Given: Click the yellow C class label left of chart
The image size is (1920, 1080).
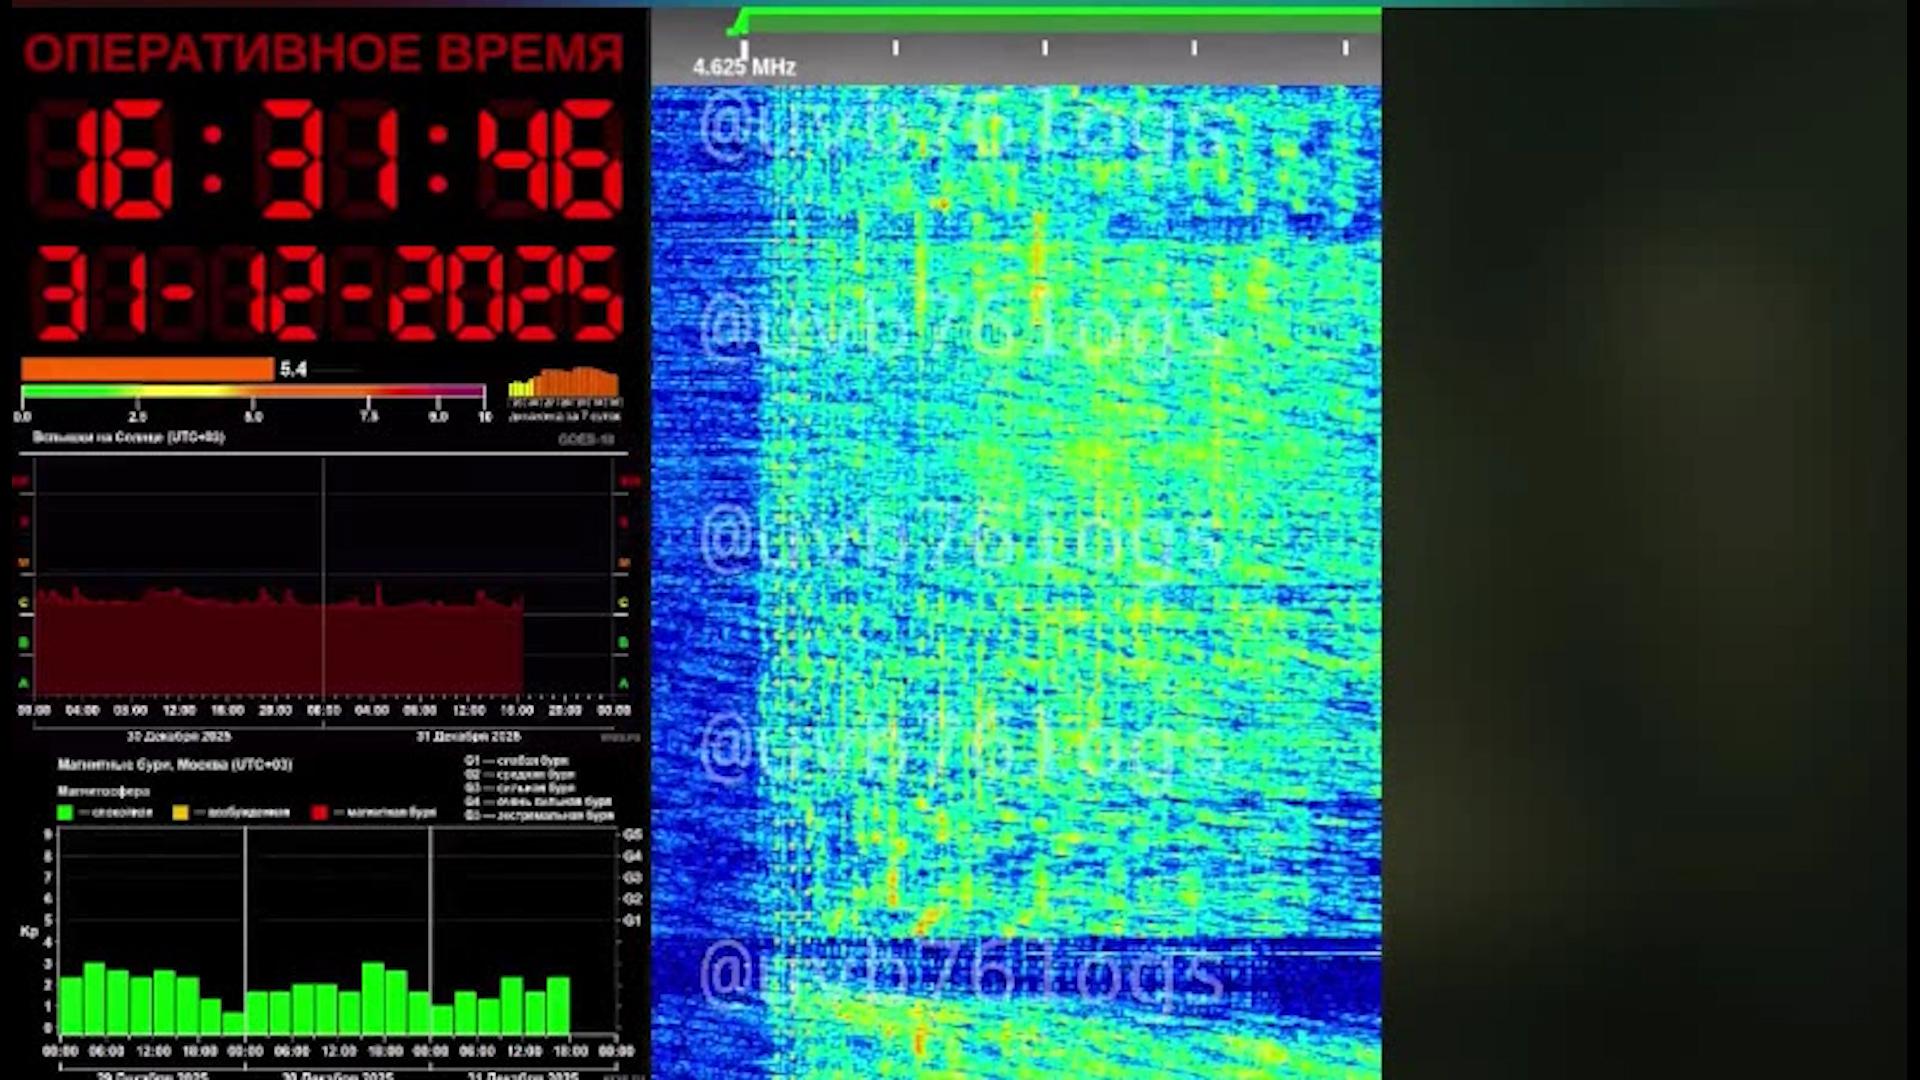Looking at the screenshot, I should [x=24, y=603].
